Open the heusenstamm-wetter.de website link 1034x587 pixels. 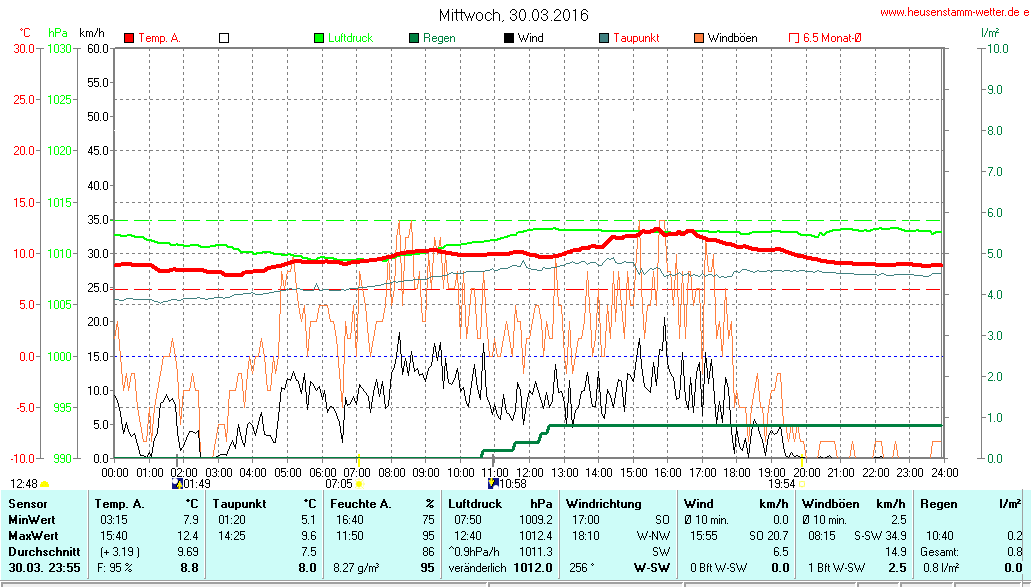pos(954,12)
